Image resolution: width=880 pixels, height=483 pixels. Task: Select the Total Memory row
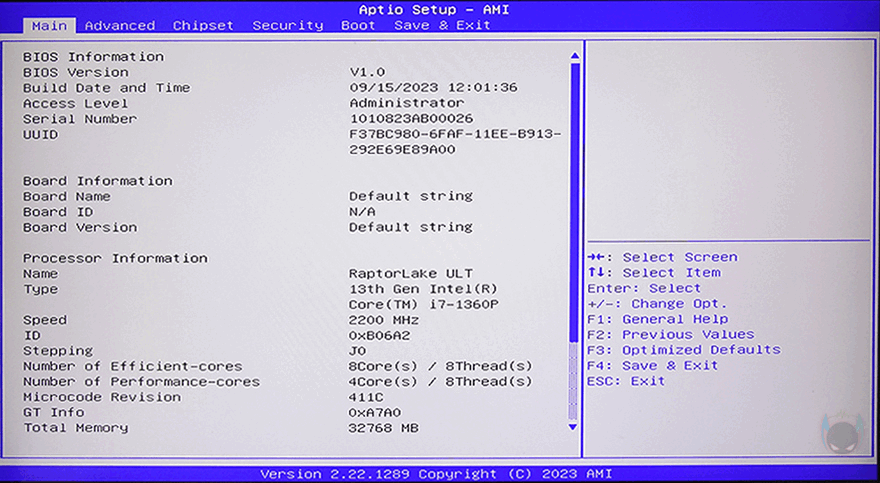point(76,428)
